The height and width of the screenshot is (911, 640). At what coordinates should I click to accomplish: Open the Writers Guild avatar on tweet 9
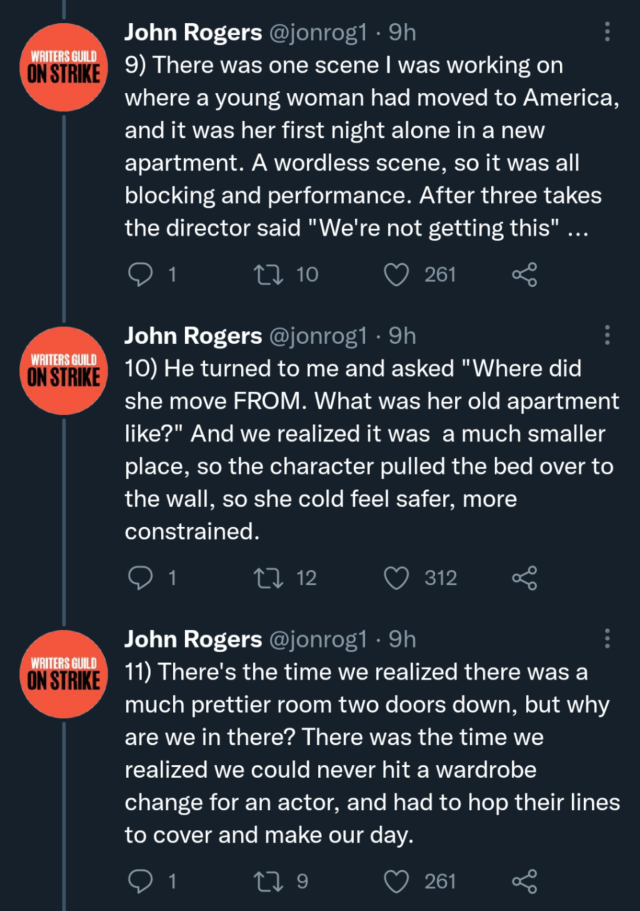[63, 67]
